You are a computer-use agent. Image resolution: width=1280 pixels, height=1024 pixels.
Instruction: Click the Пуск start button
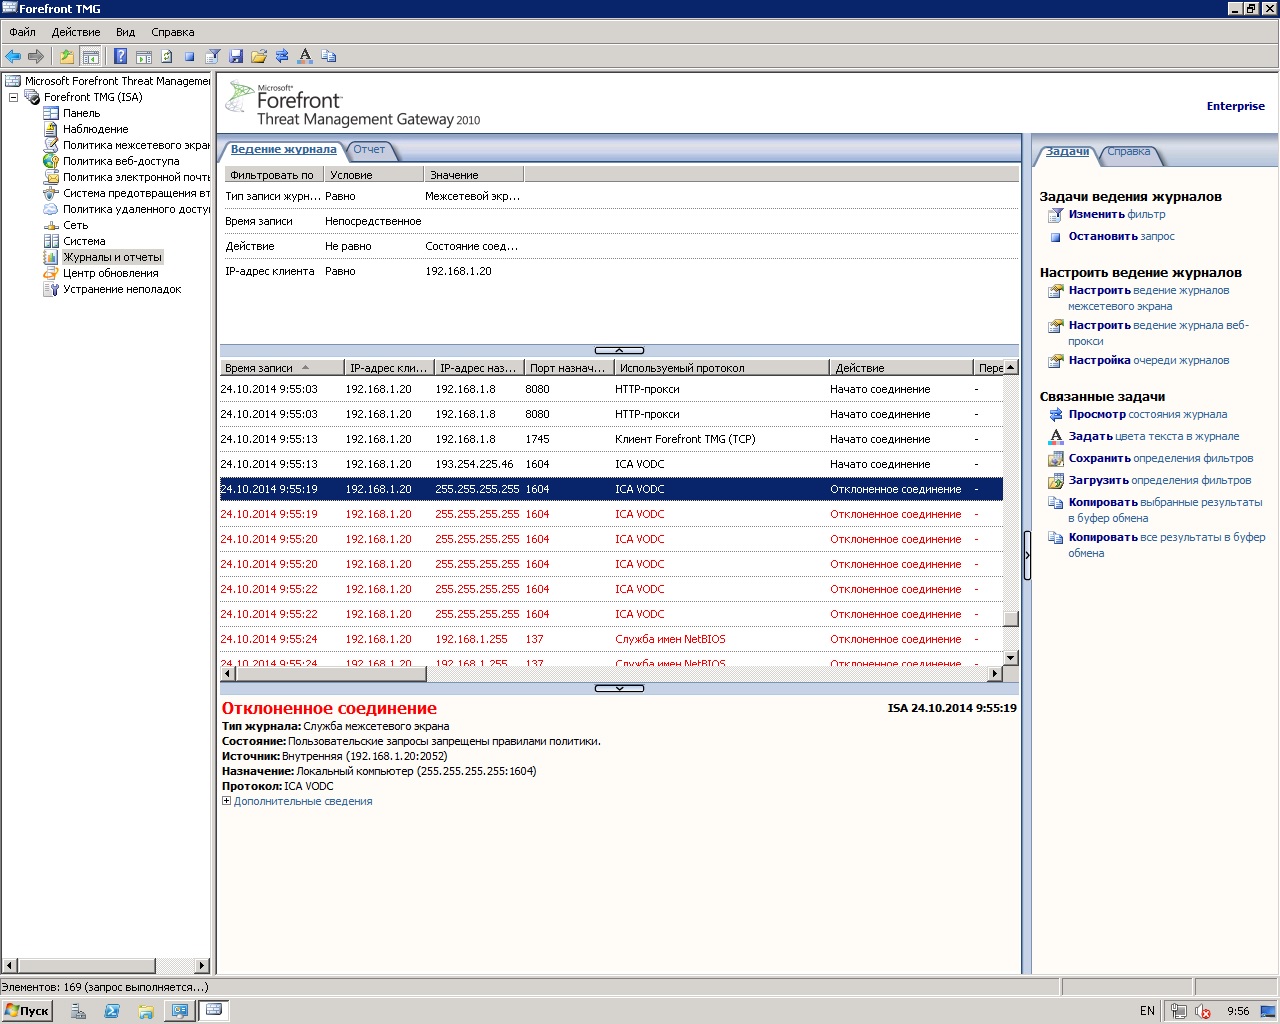click(27, 1011)
